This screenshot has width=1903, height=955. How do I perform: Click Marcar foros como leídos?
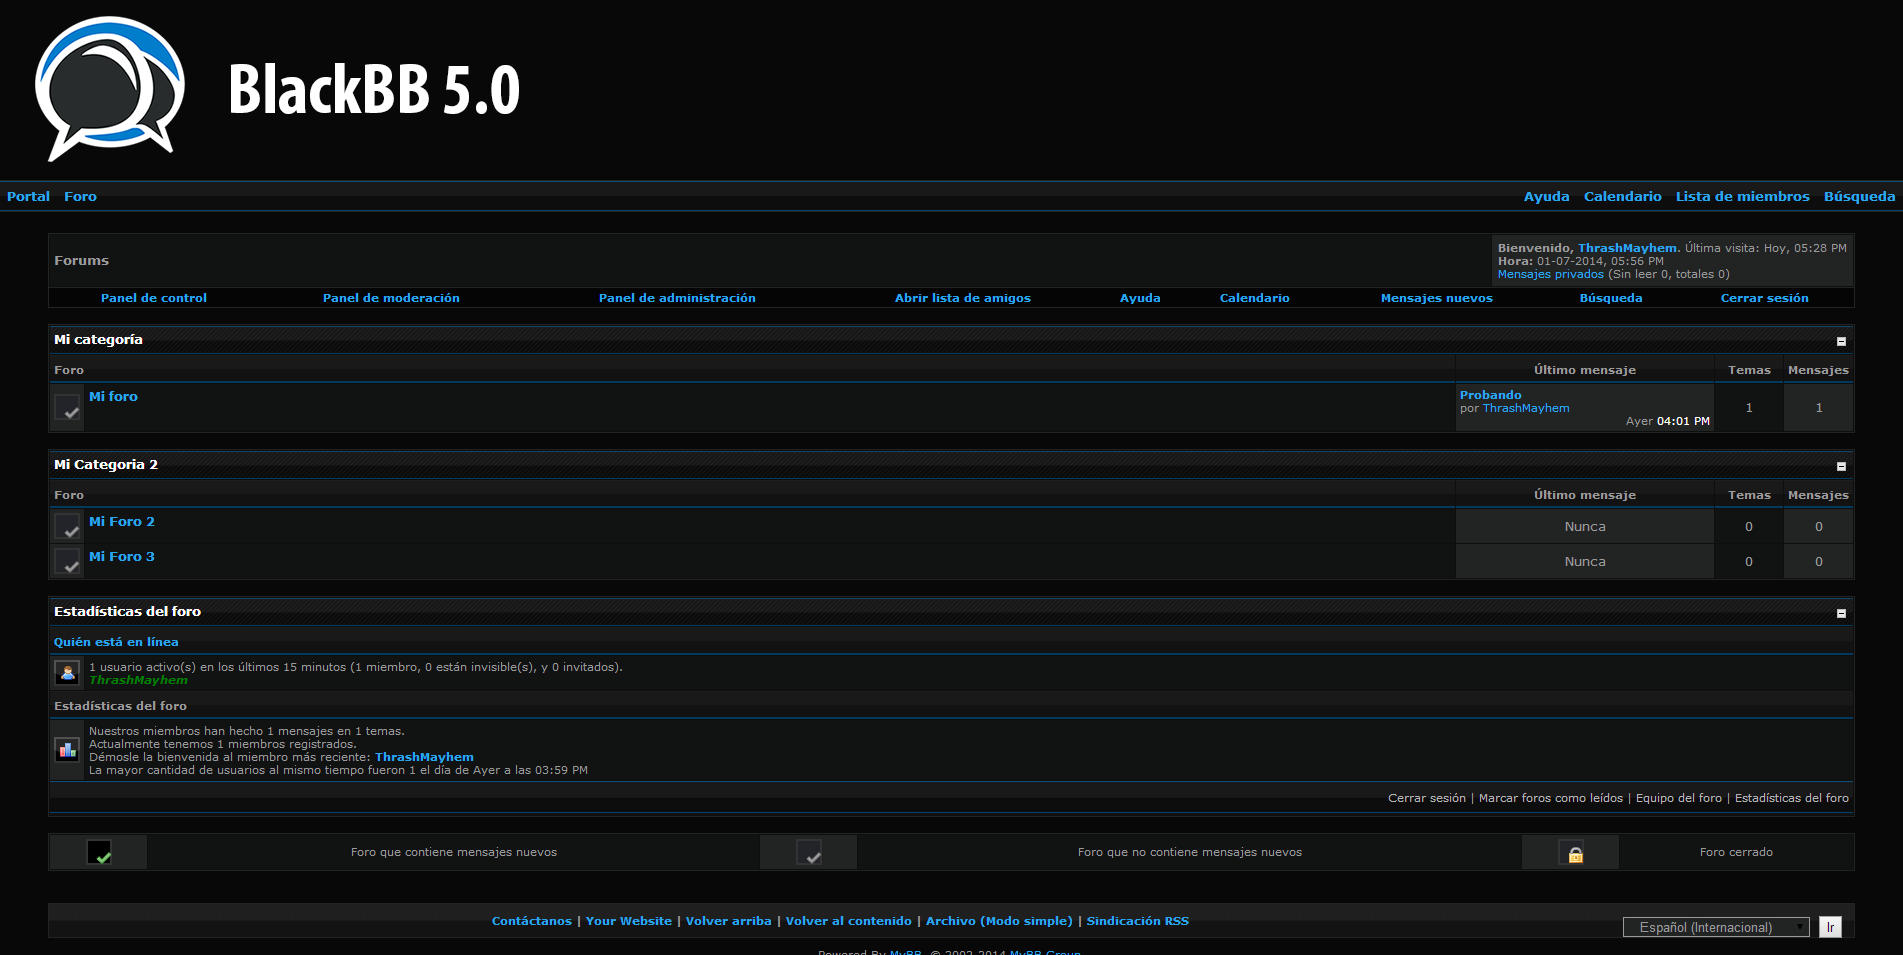click(x=1550, y=798)
